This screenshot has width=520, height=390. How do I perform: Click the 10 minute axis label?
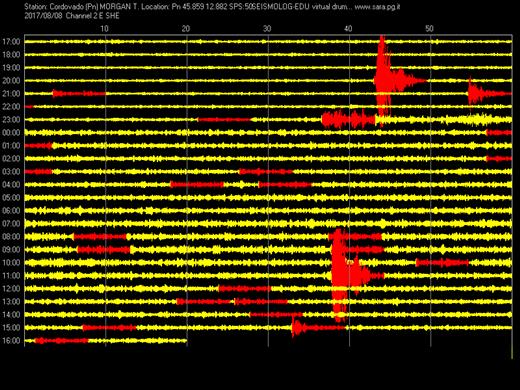coord(104,29)
